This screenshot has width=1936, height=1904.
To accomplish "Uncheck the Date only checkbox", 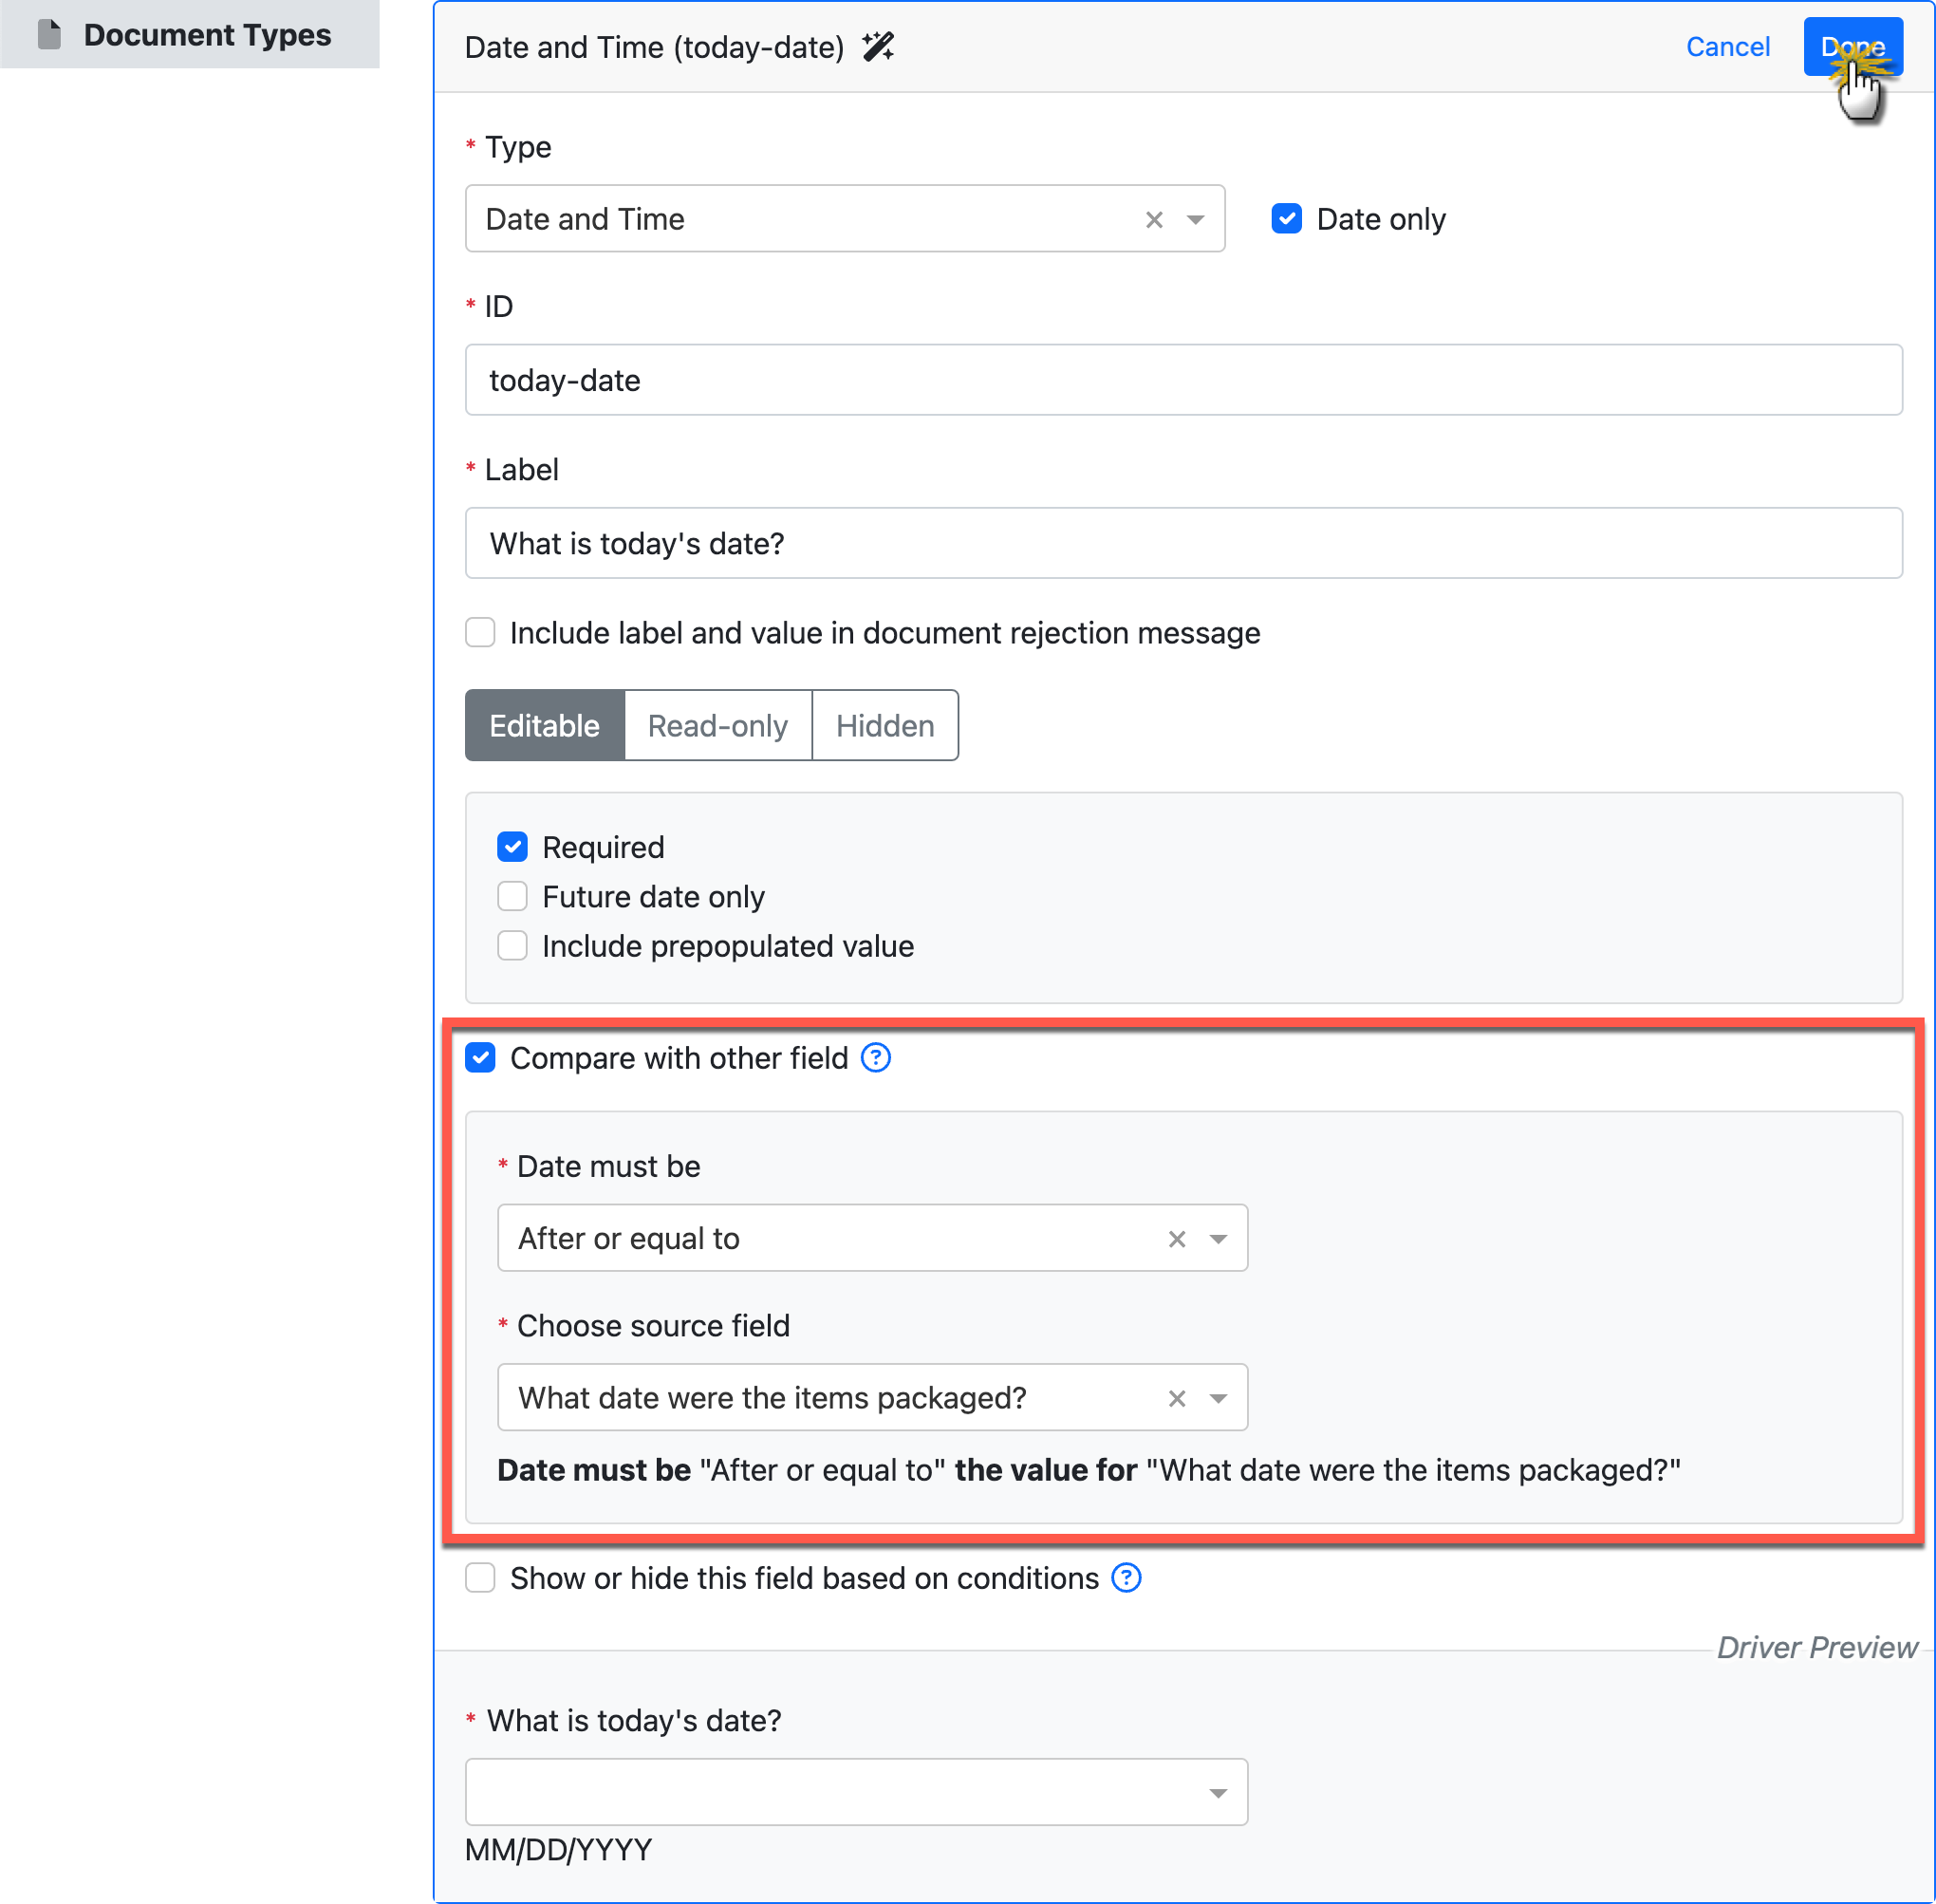I will tap(1286, 219).
